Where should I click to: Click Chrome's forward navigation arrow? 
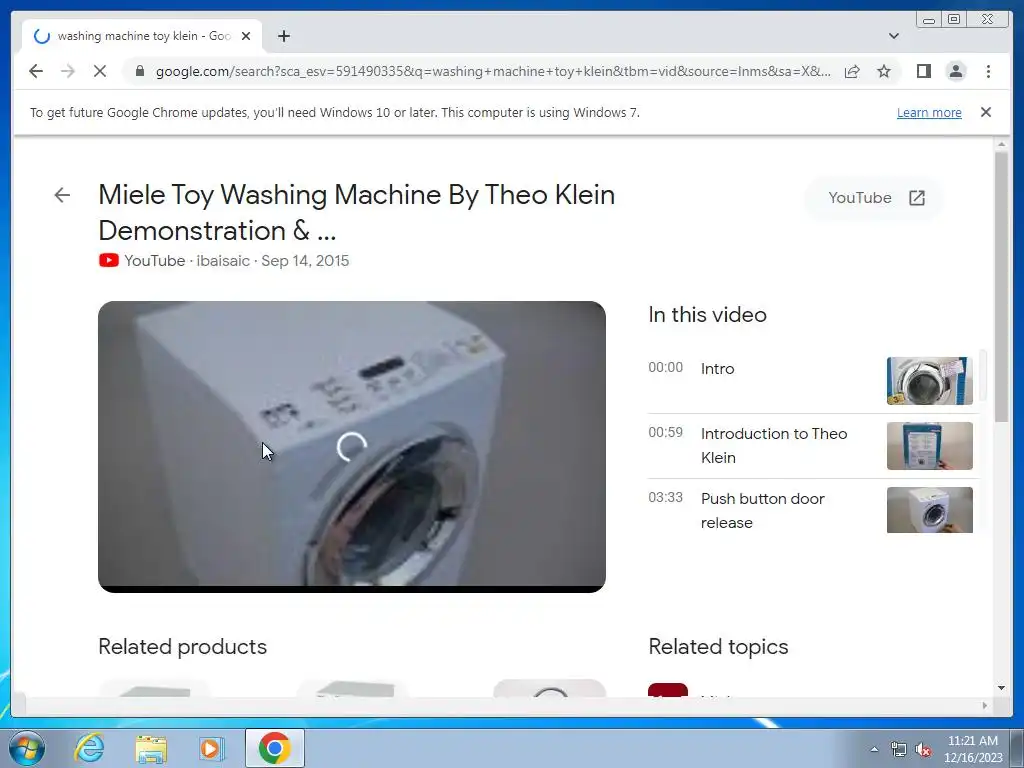point(68,71)
